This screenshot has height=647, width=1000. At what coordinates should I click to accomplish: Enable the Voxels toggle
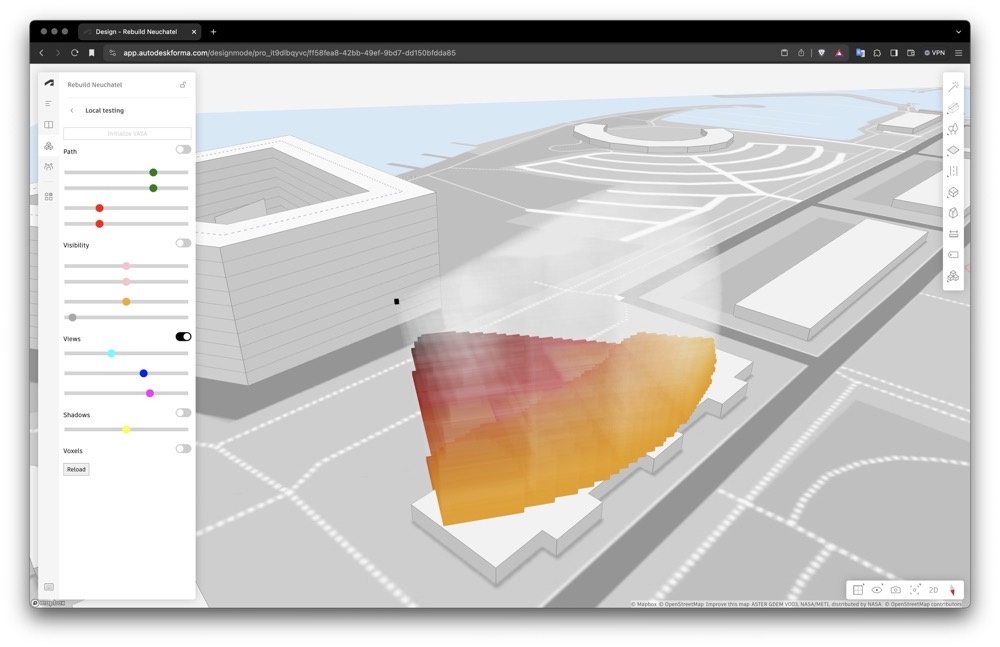(183, 449)
